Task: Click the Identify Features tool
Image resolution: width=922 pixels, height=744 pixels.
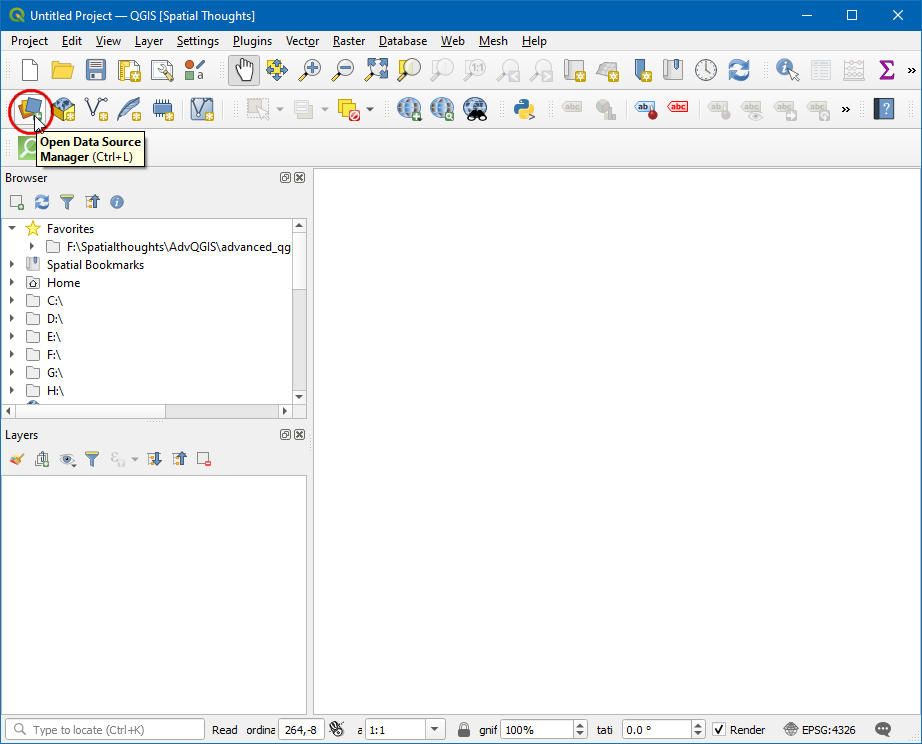Action: (788, 70)
